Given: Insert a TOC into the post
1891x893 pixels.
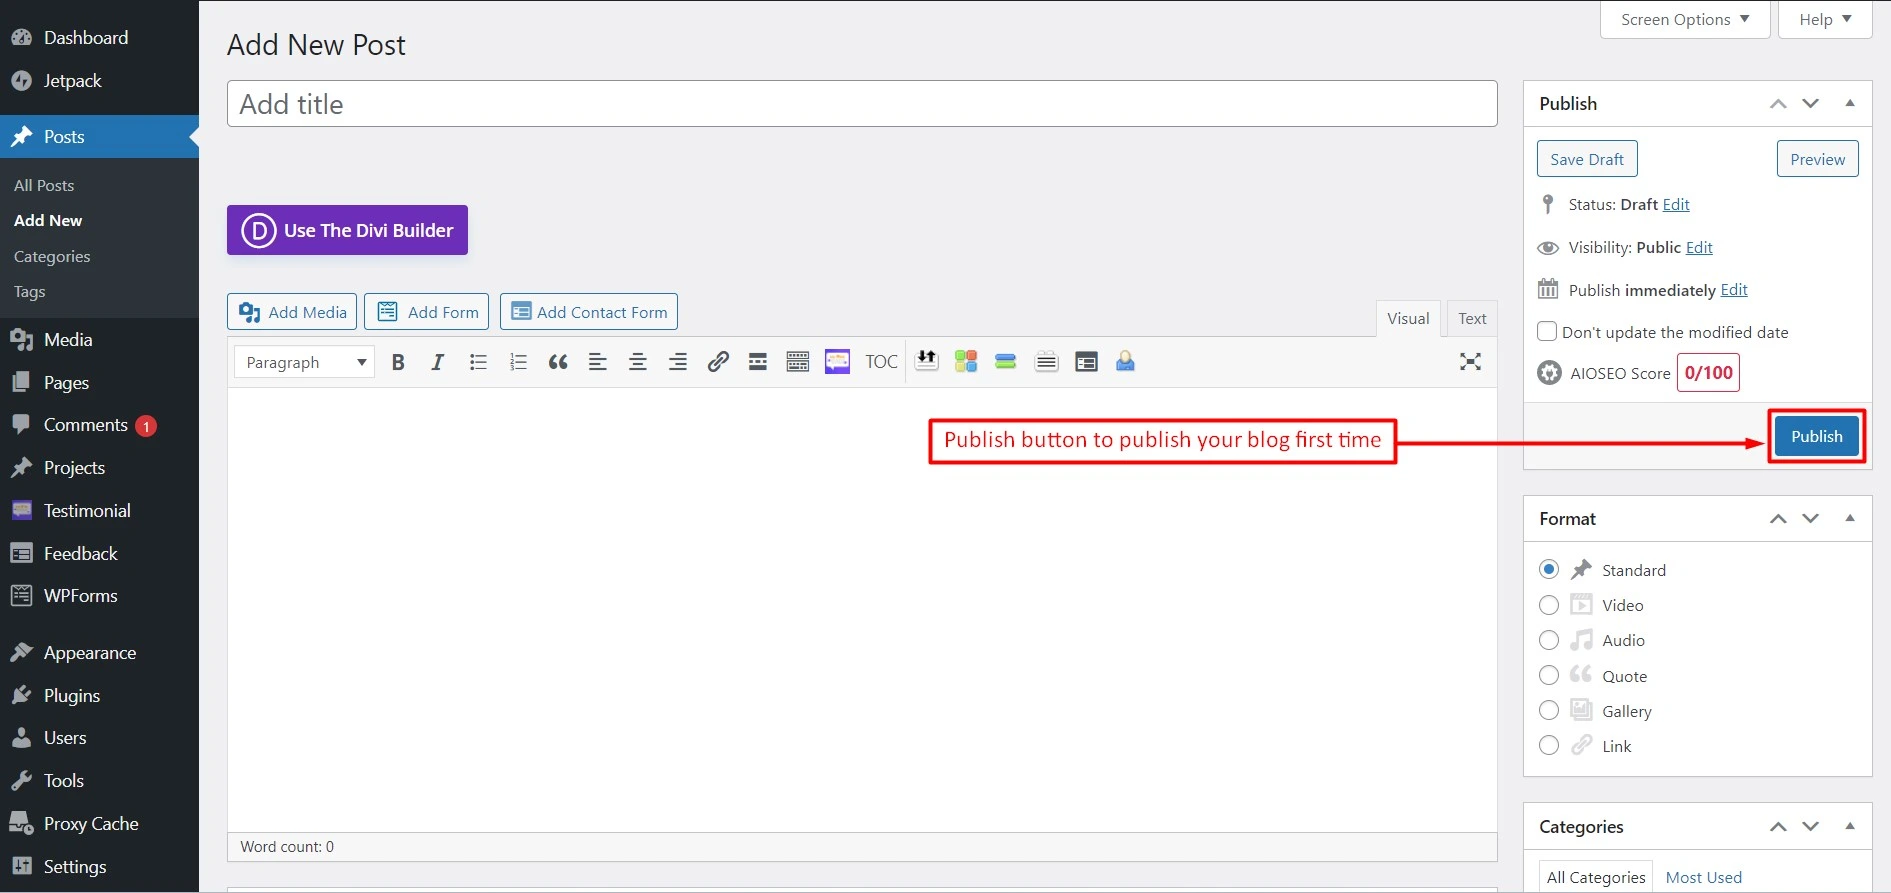Looking at the screenshot, I should [881, 362].
